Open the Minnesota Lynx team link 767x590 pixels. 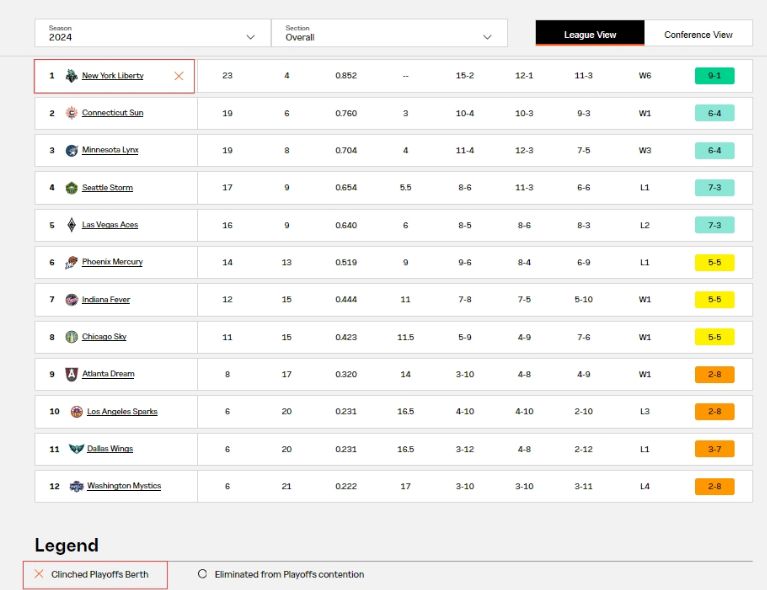click(x=110, y=150)
